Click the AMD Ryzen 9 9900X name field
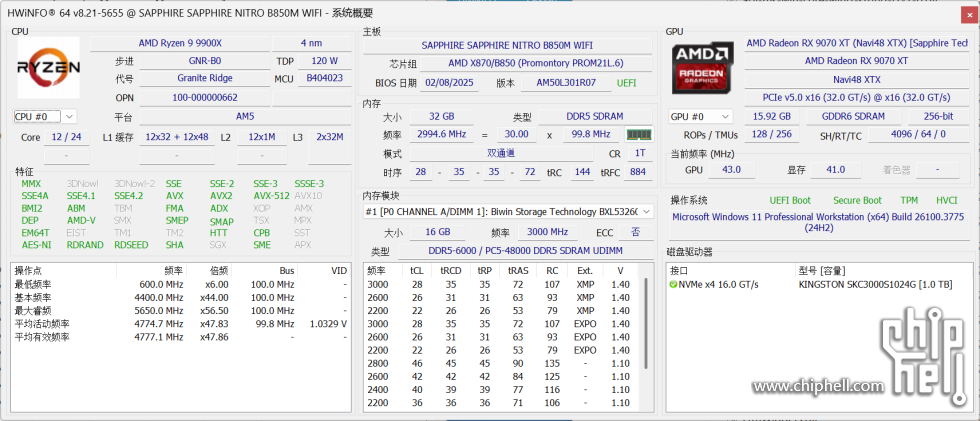The height and width of the screenshot is (421, 980). (180, 43)
